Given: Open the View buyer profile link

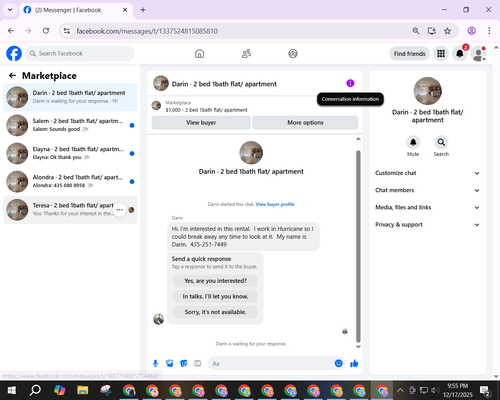Looking at the screenshot, I should pyautogui.click(x=275, y=204).
